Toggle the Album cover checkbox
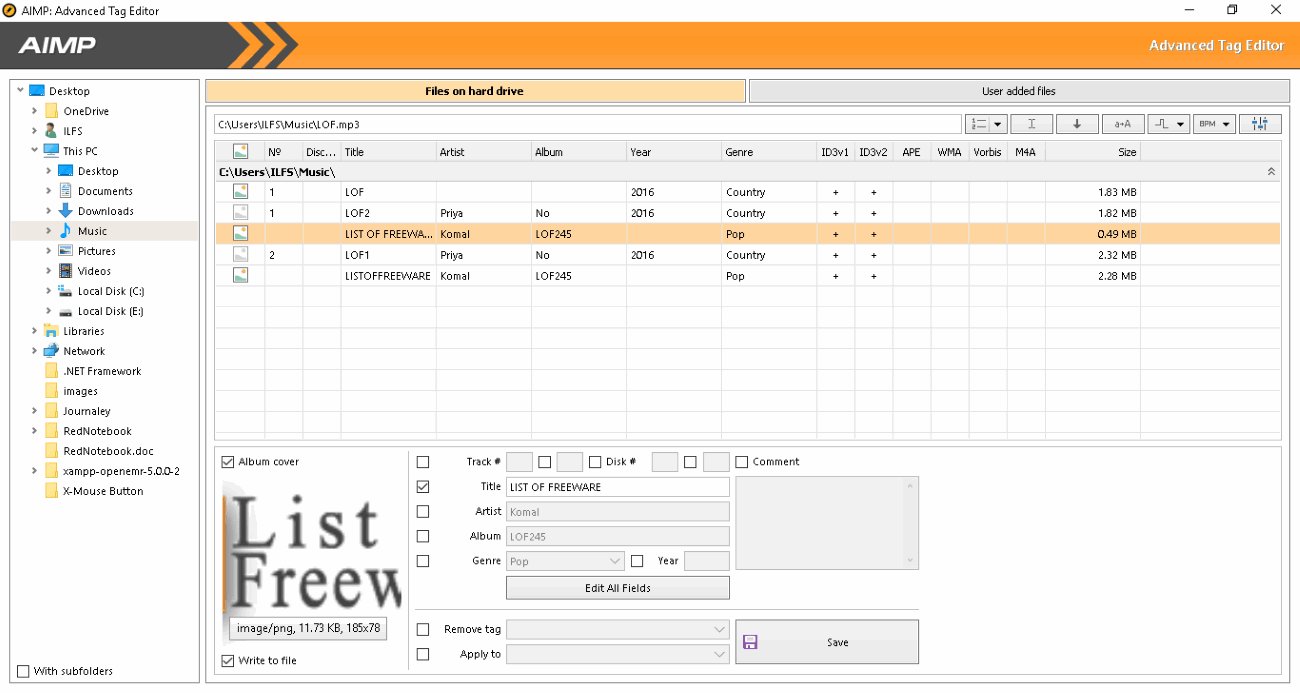1300x693 pixels. [x=228, y=462]
